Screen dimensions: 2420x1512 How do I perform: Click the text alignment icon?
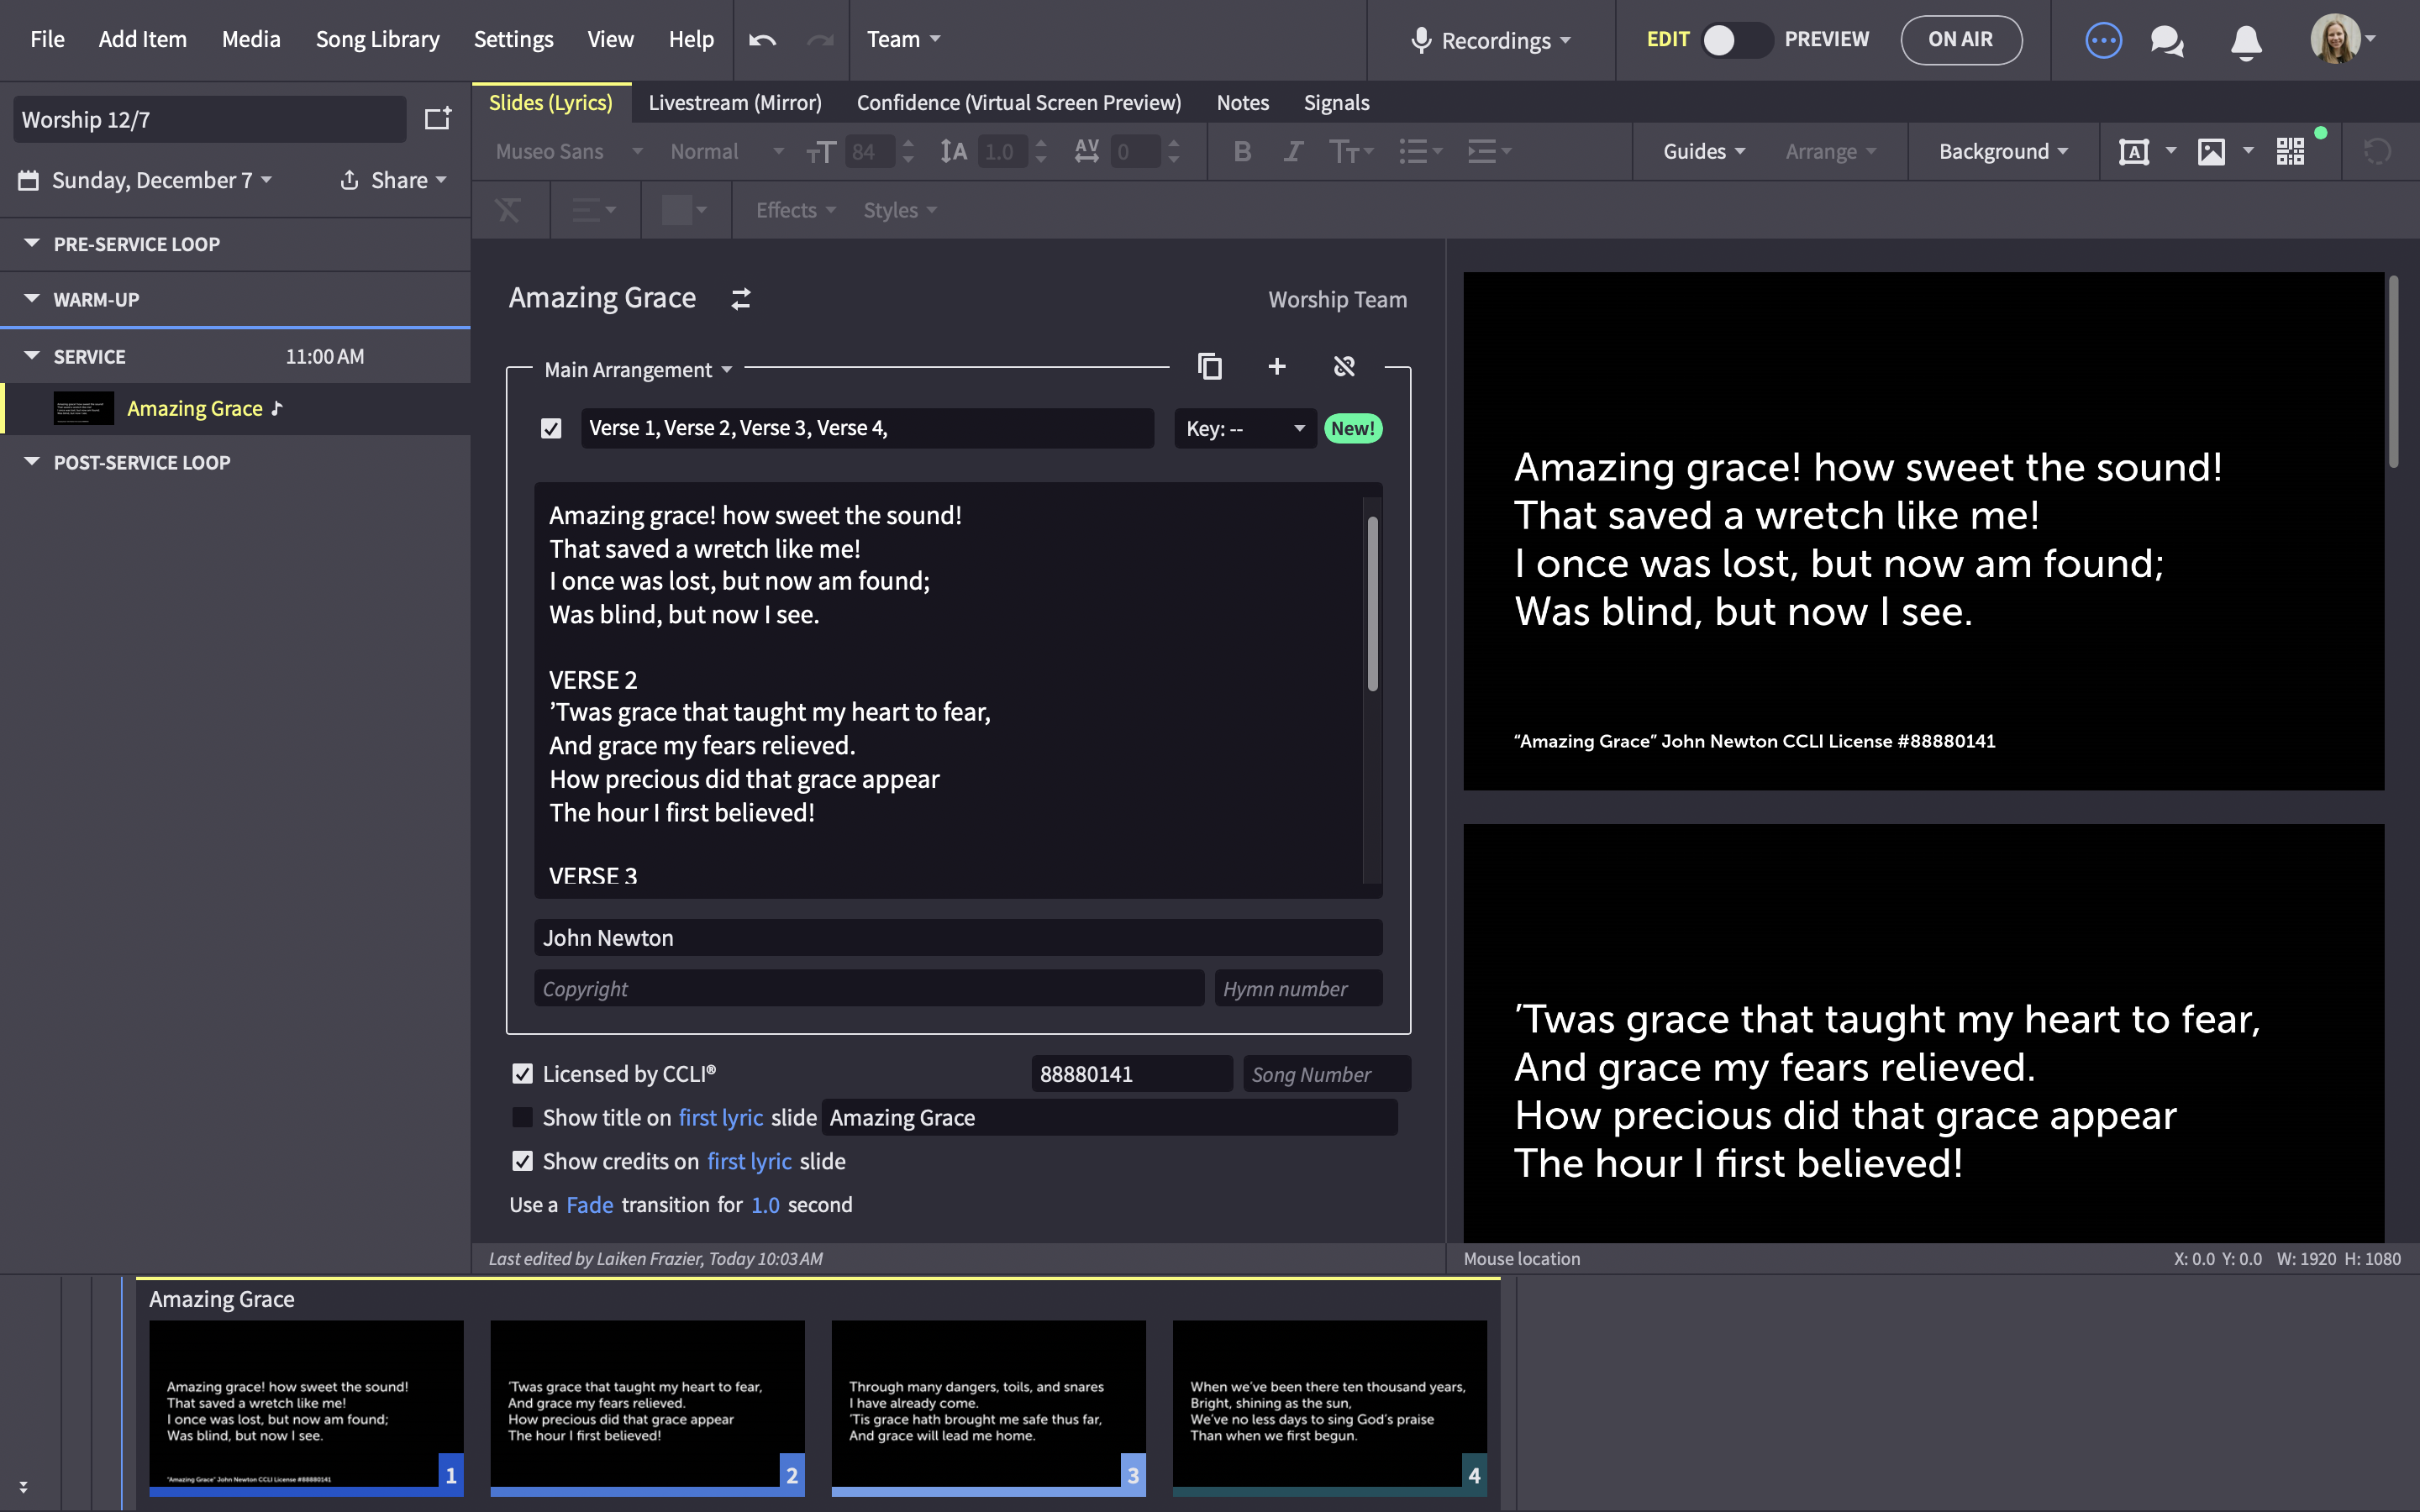[593, 210]
